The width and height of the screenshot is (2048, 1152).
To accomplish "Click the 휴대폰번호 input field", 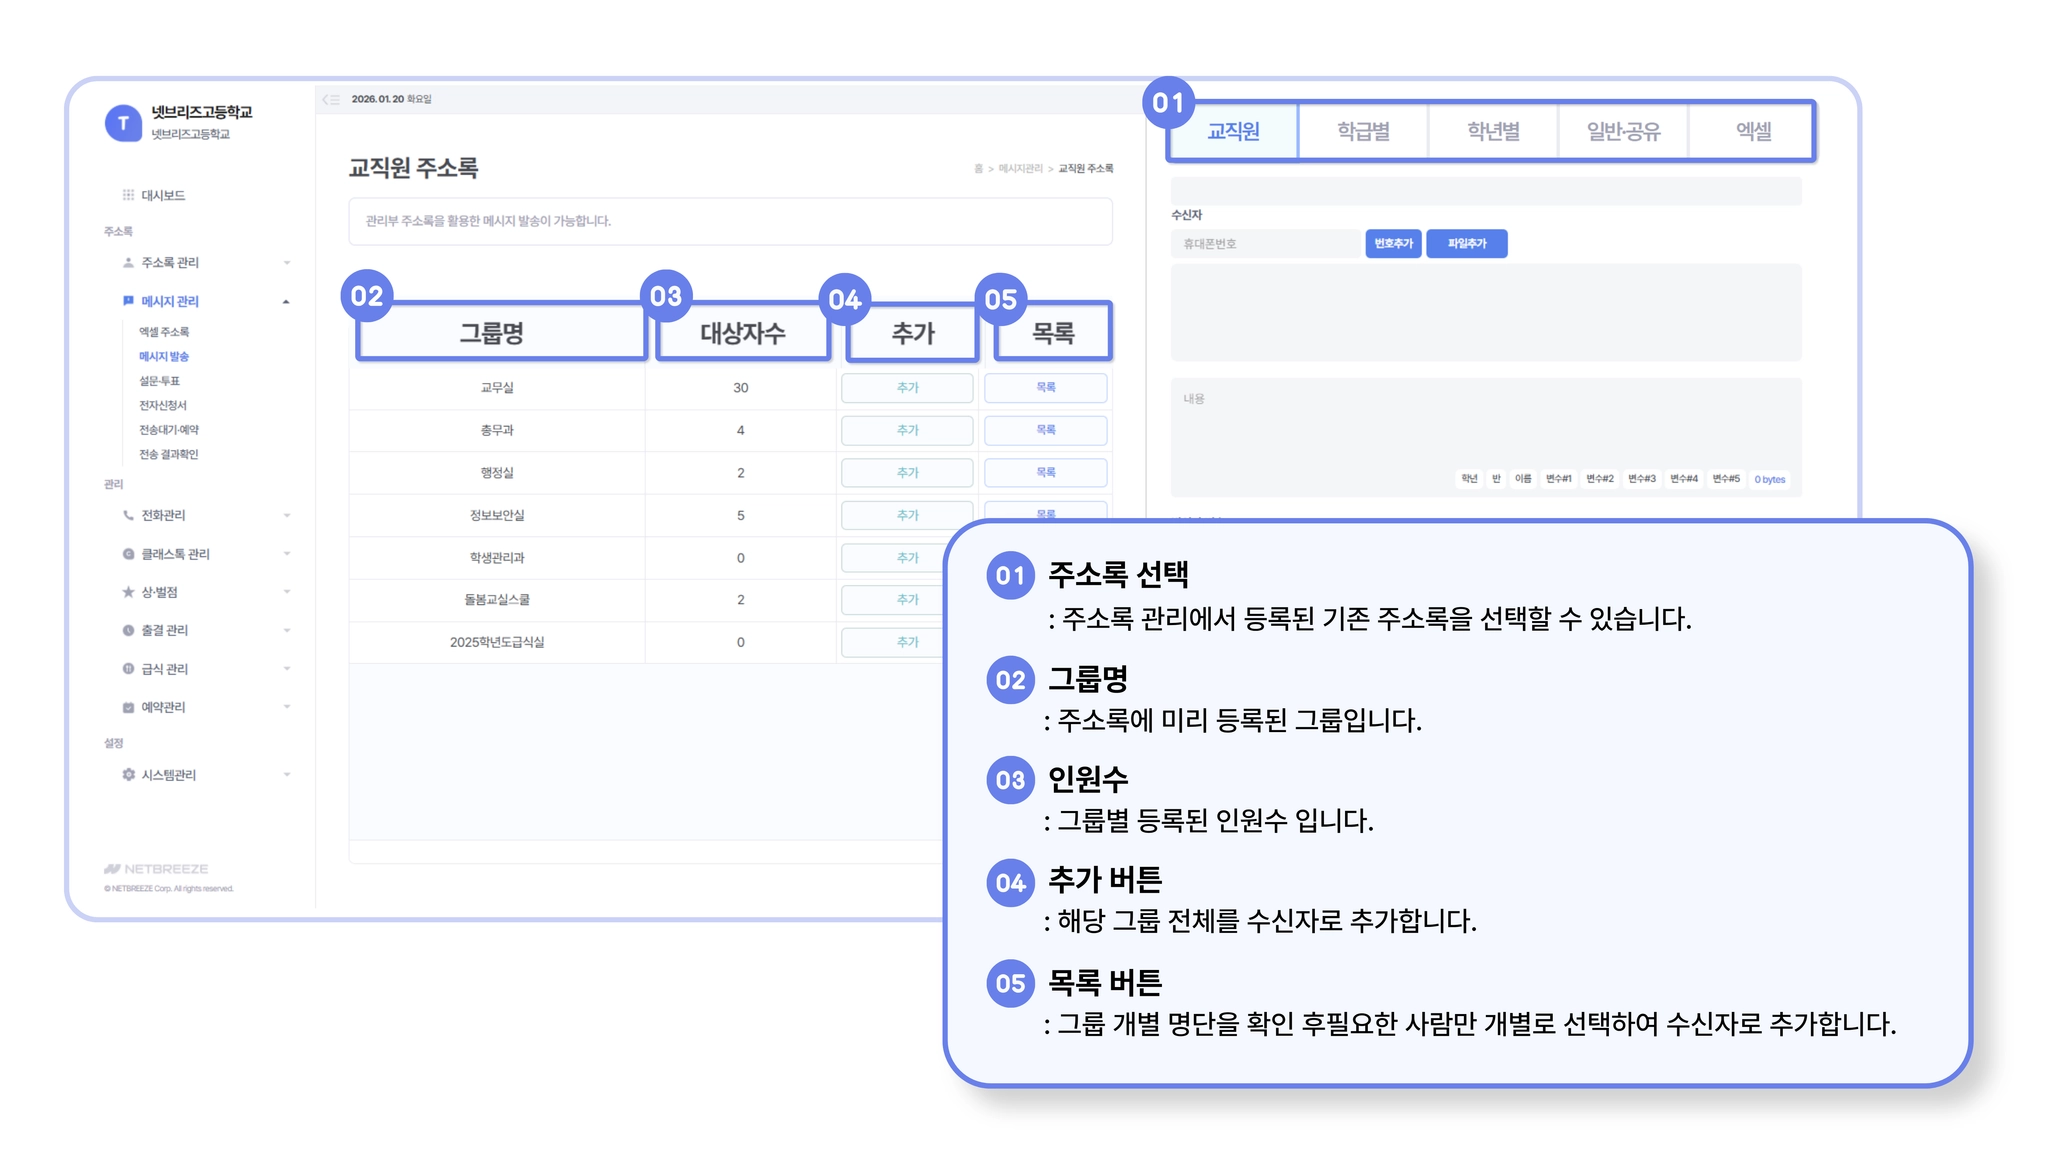I will tap(1265, 244).
